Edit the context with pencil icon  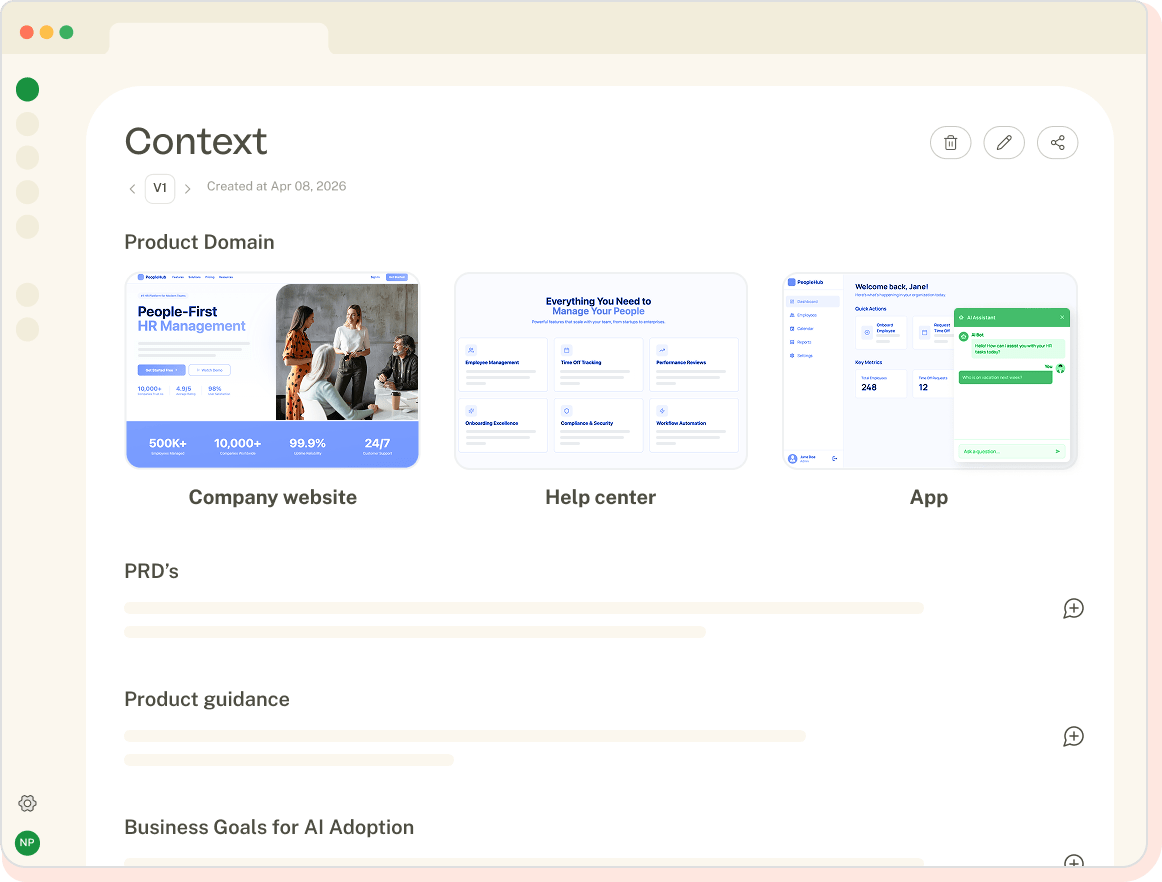(1003, 142)
